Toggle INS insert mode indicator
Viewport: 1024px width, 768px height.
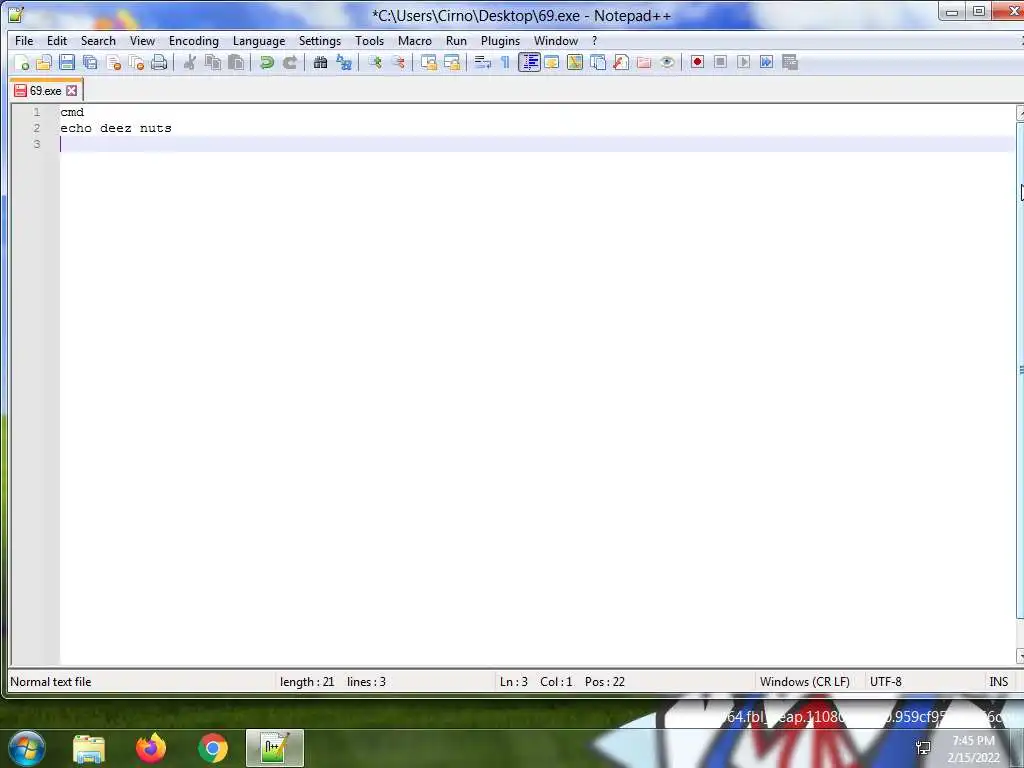coord(999,682)
